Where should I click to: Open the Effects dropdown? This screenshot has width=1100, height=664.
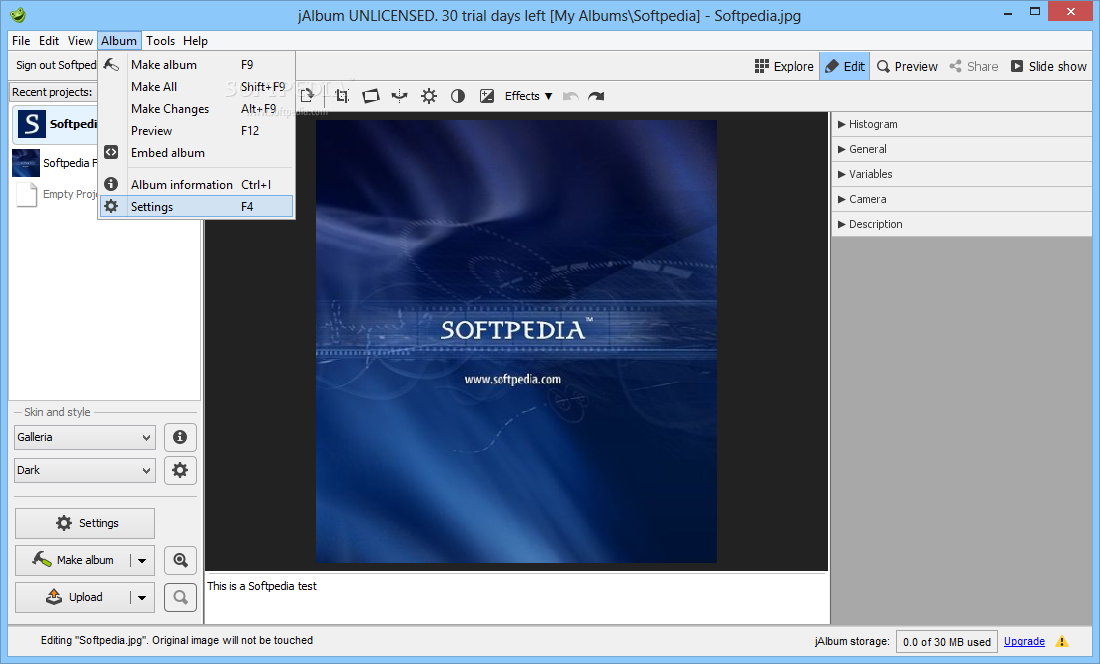click(528, 96)
